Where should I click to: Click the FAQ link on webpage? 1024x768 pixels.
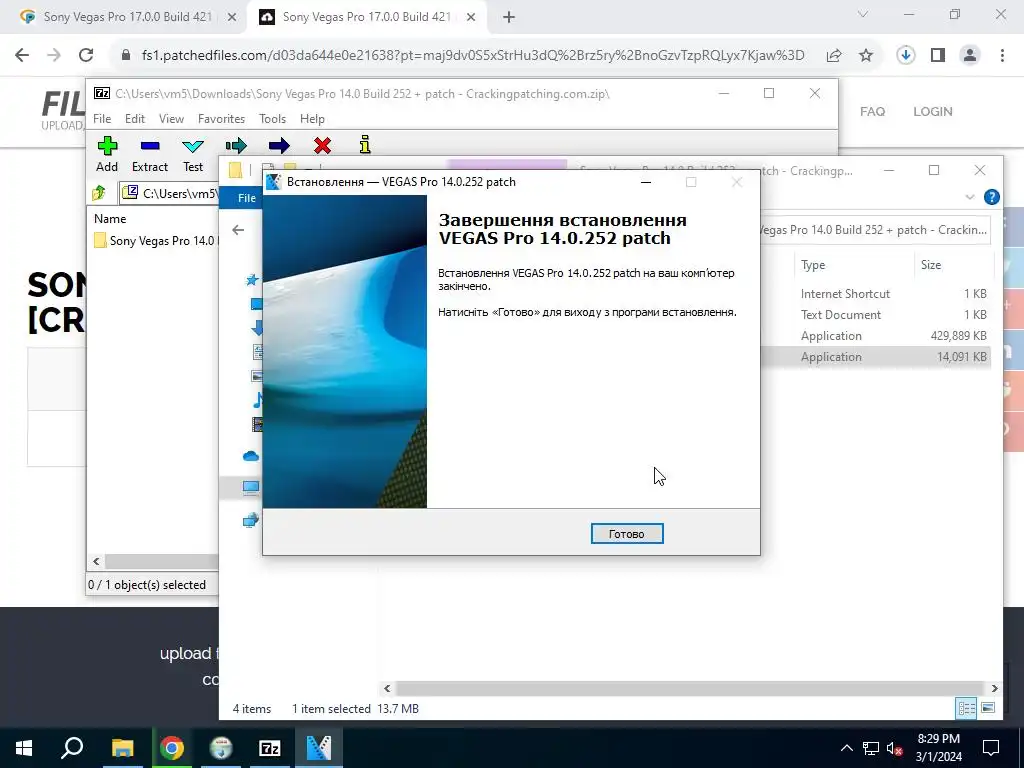[x=872, y=112]
